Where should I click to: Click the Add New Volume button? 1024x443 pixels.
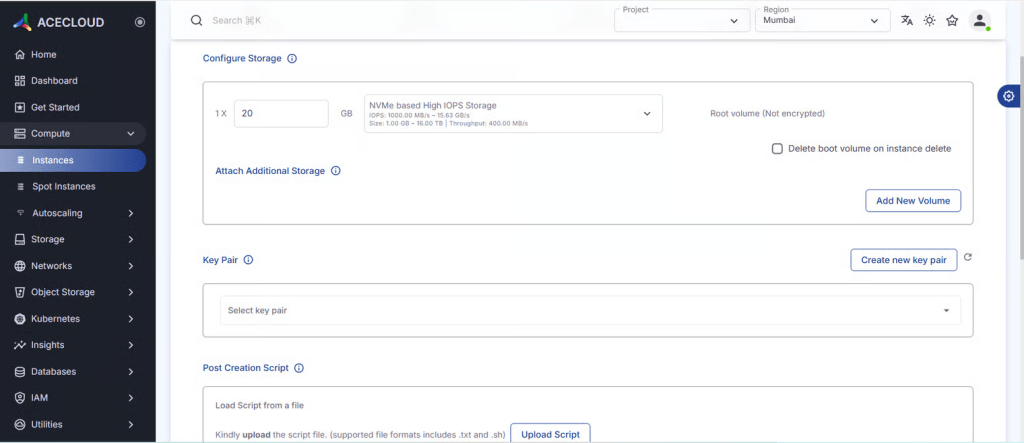(x=913, y=201)
